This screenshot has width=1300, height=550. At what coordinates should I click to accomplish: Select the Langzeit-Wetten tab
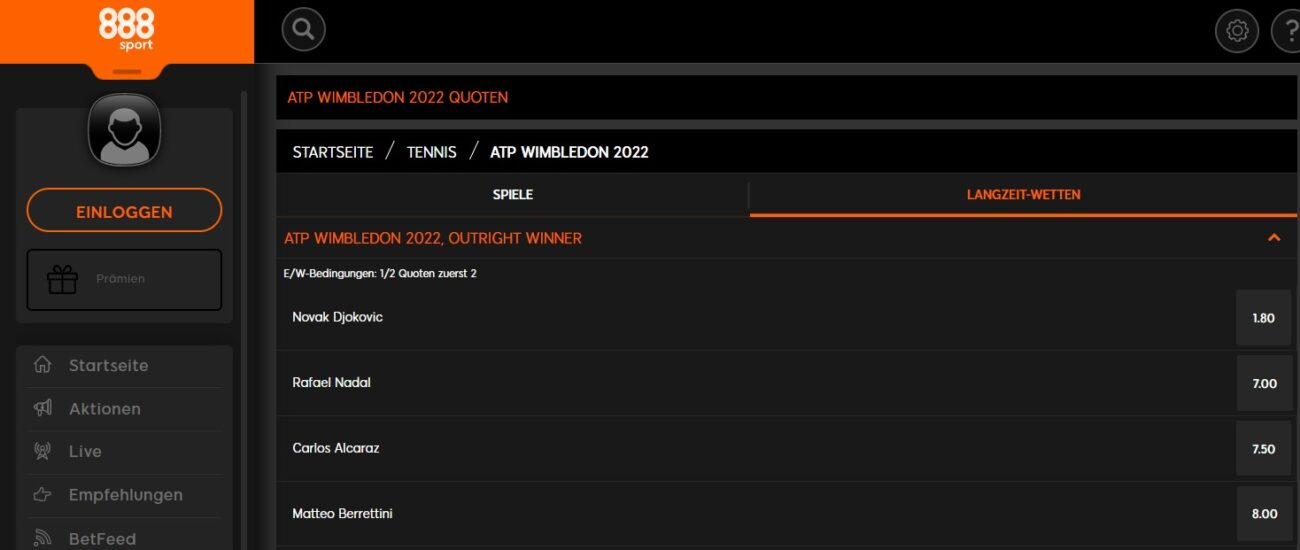(x=1023, y=195)
